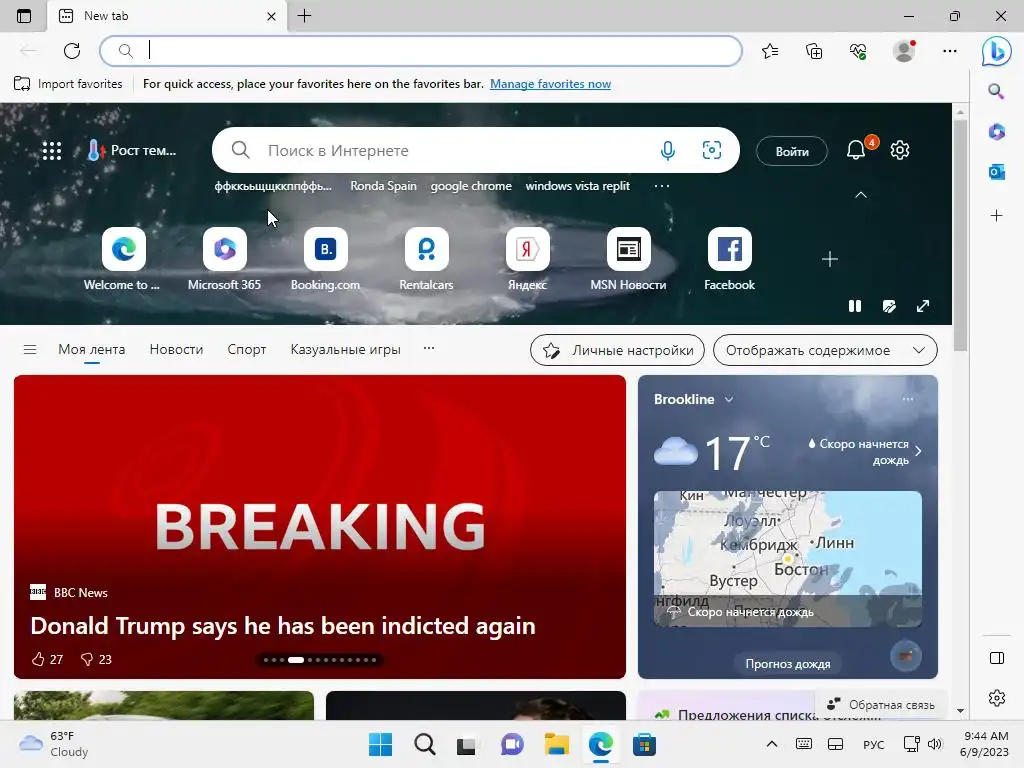Open sidebar customize settings gear
The image size is (1024, 768).
point(997,698)
